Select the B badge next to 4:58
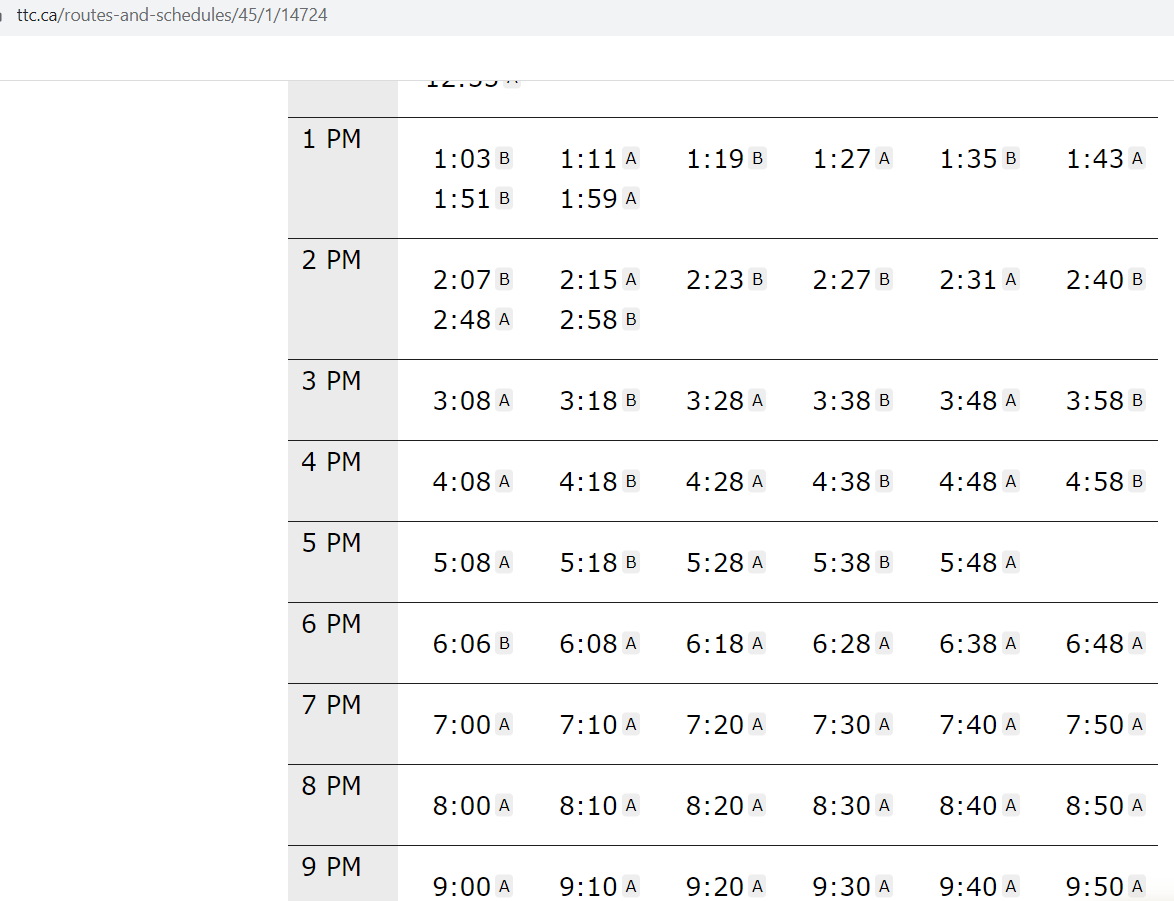The height and width of the screenshot is (901, 1174). [1137, 481]
